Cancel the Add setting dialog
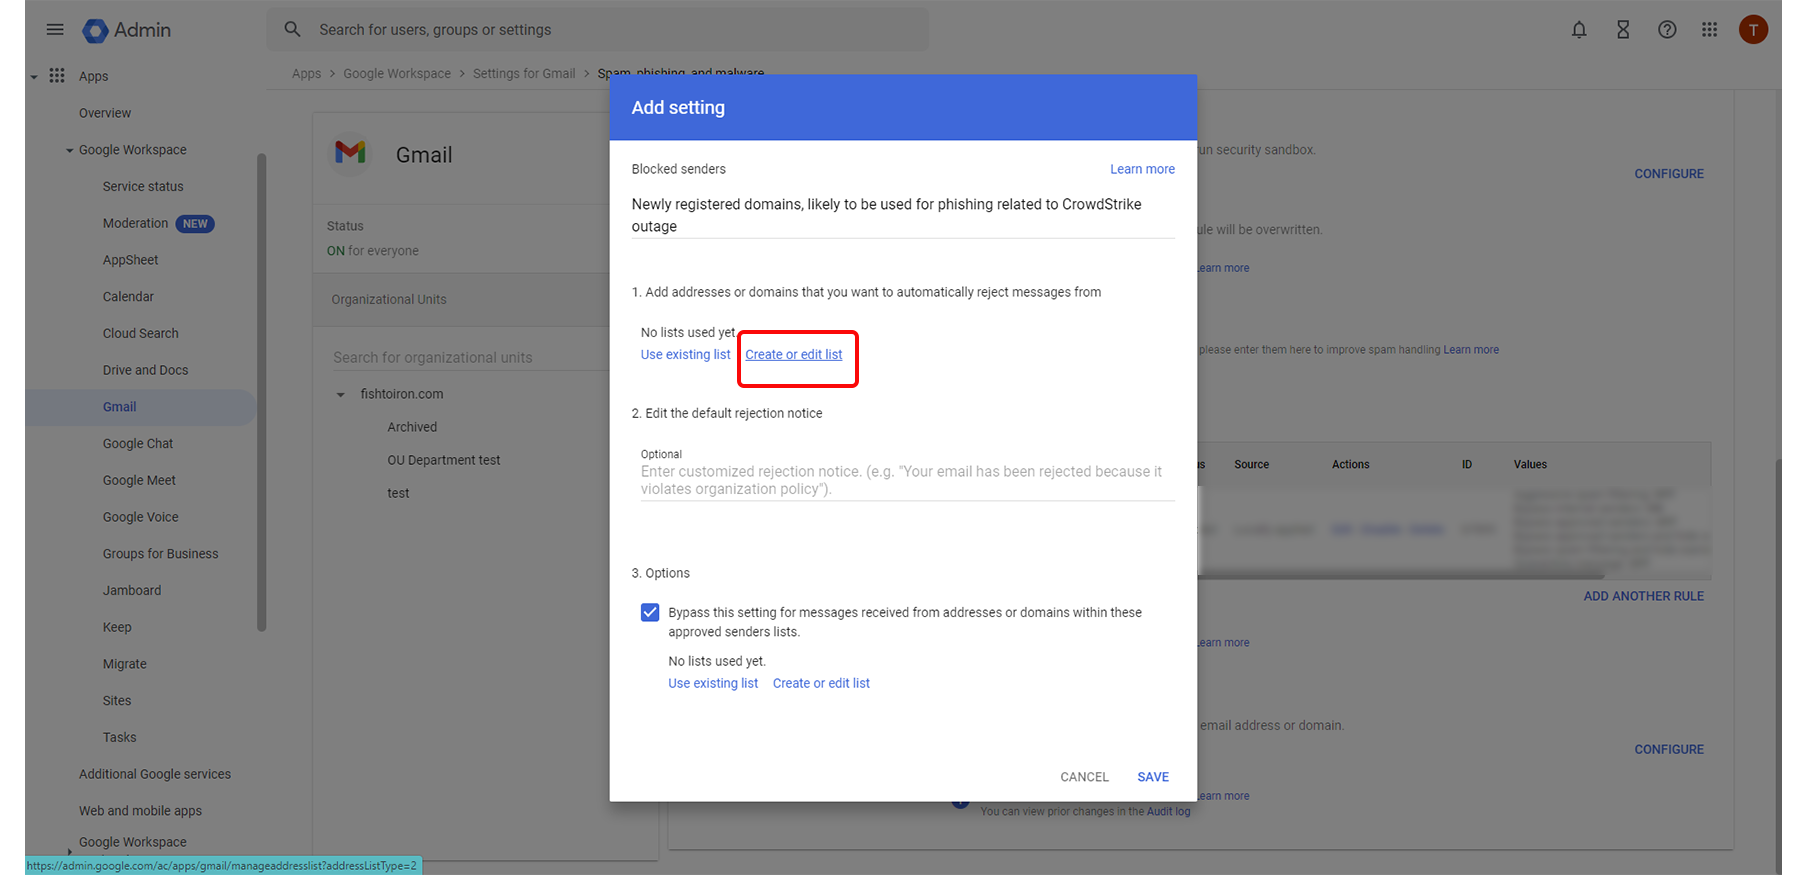 click(x=1084, y=777)
